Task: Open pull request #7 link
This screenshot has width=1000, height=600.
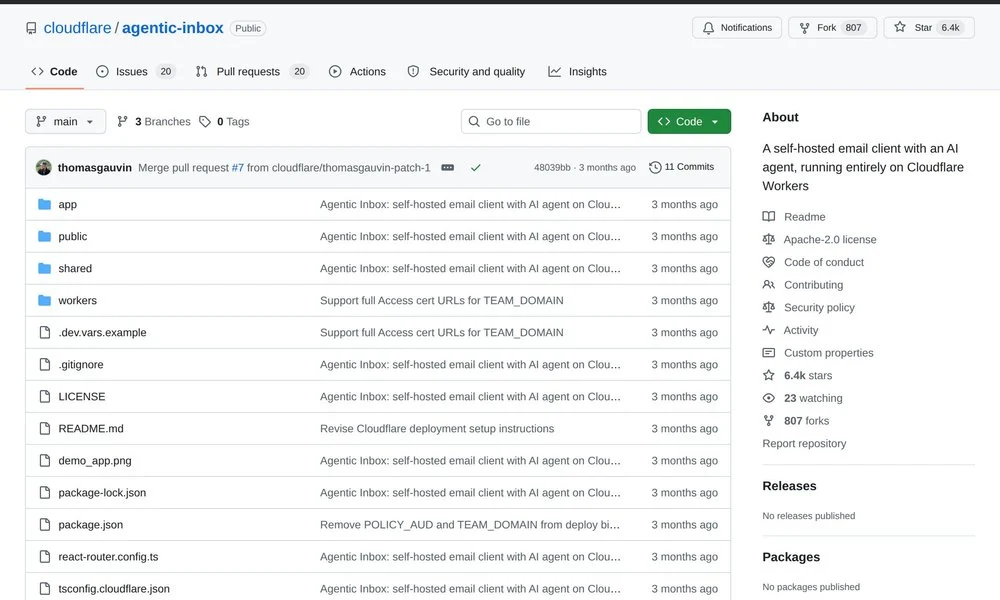Action: click(x=237, y=168)
